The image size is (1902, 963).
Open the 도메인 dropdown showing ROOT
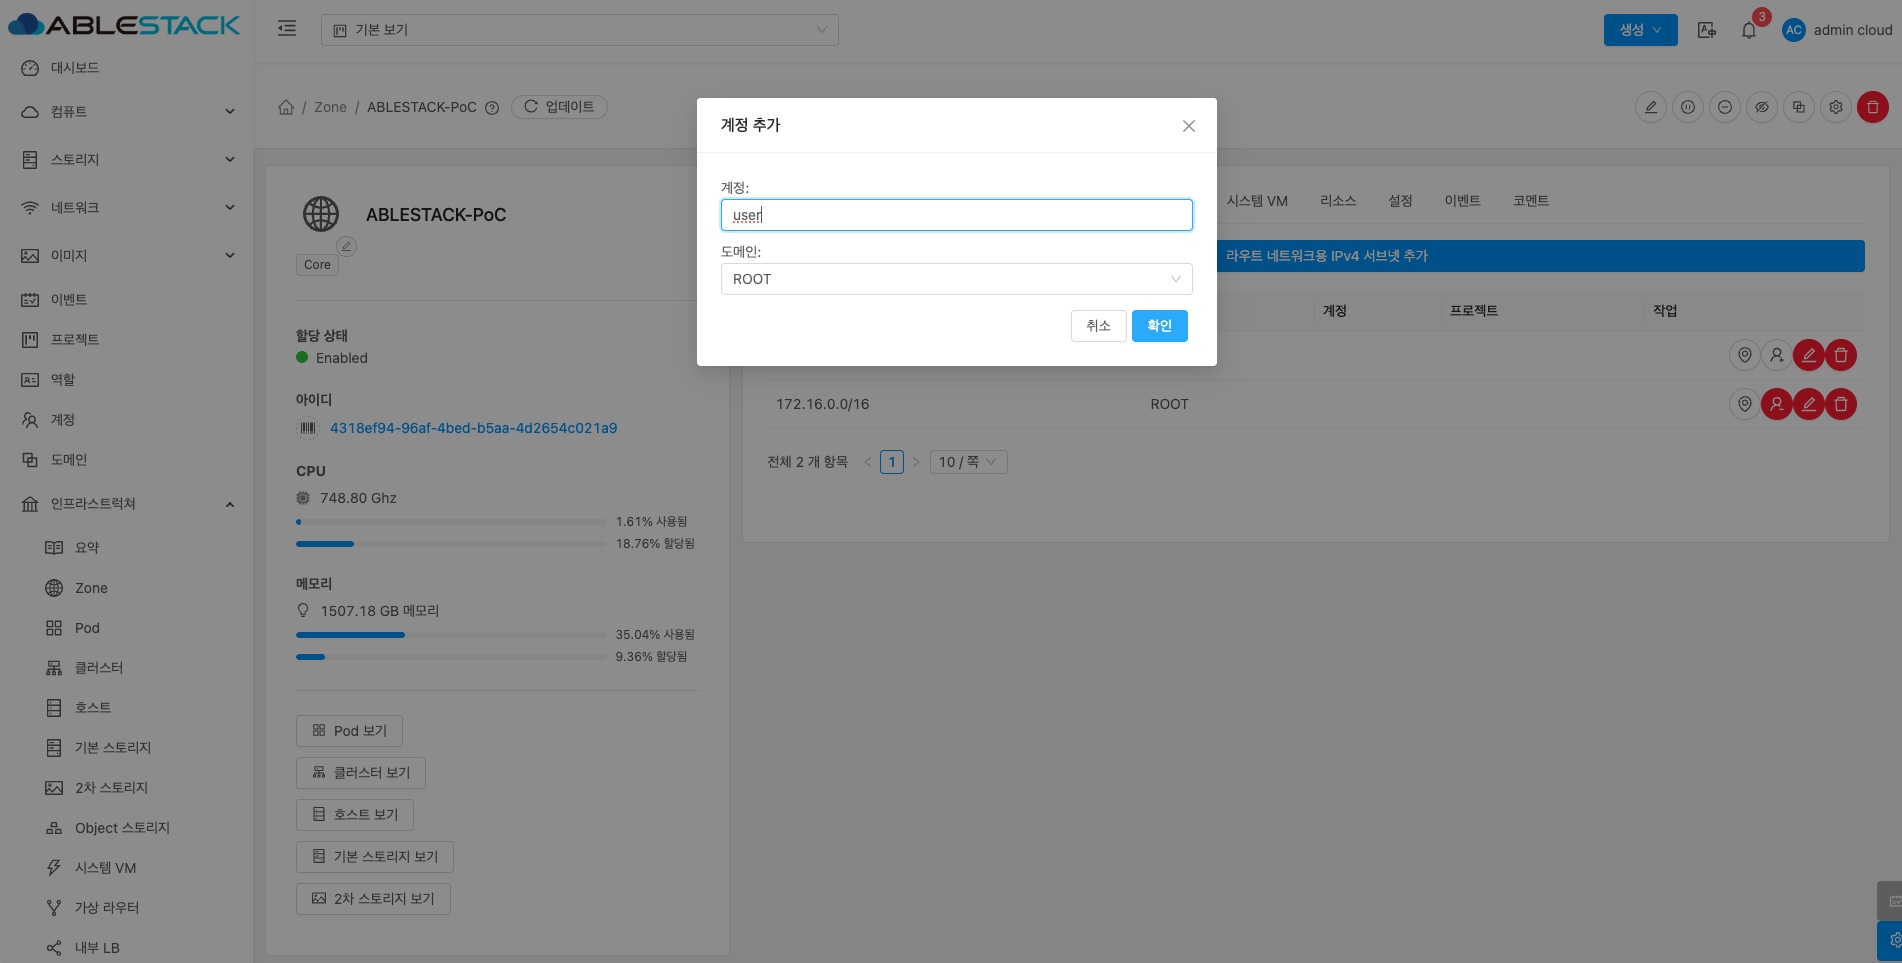coord(955,279)
